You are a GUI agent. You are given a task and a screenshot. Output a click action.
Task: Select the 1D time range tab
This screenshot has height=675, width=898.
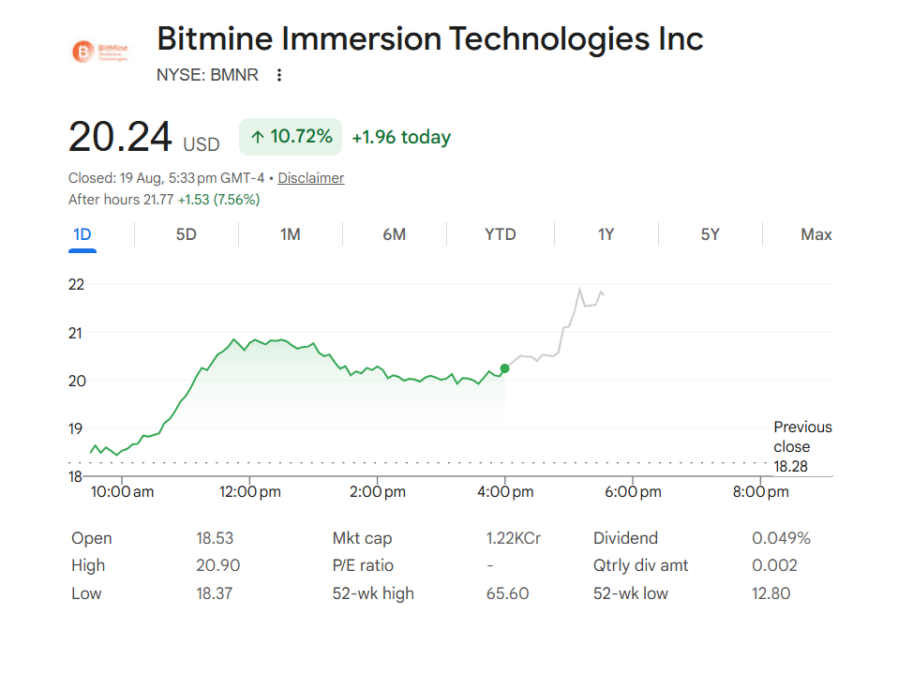[82, 235]
